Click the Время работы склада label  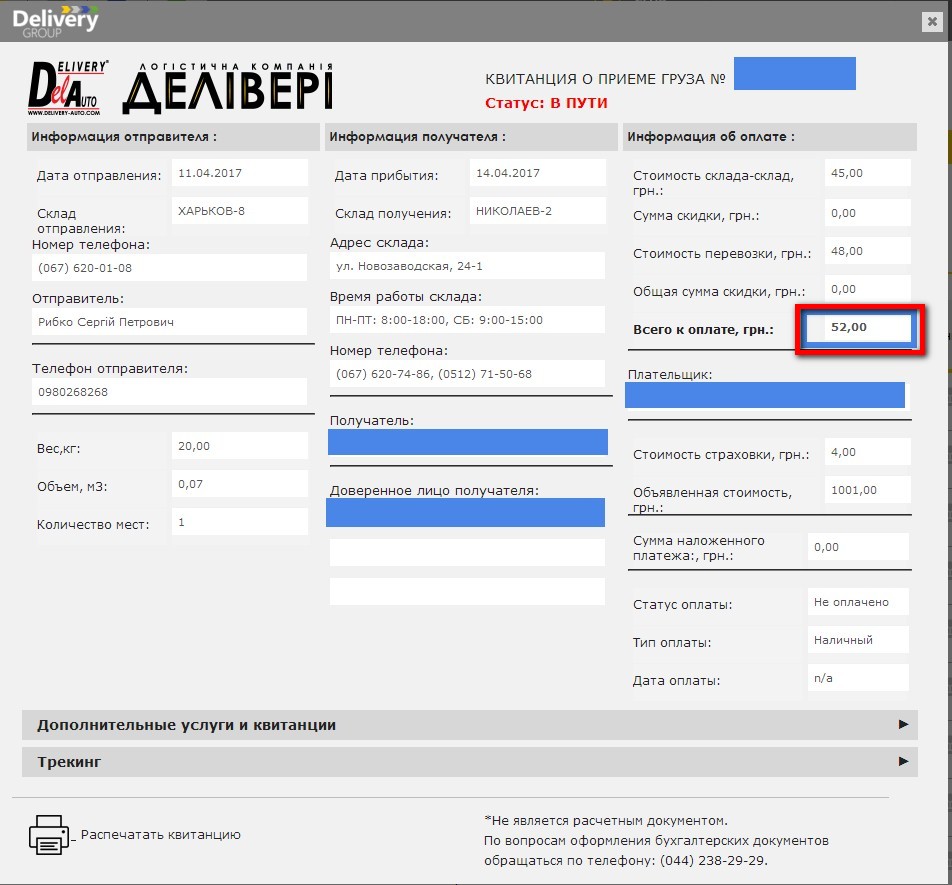click(x=406, y=297)
